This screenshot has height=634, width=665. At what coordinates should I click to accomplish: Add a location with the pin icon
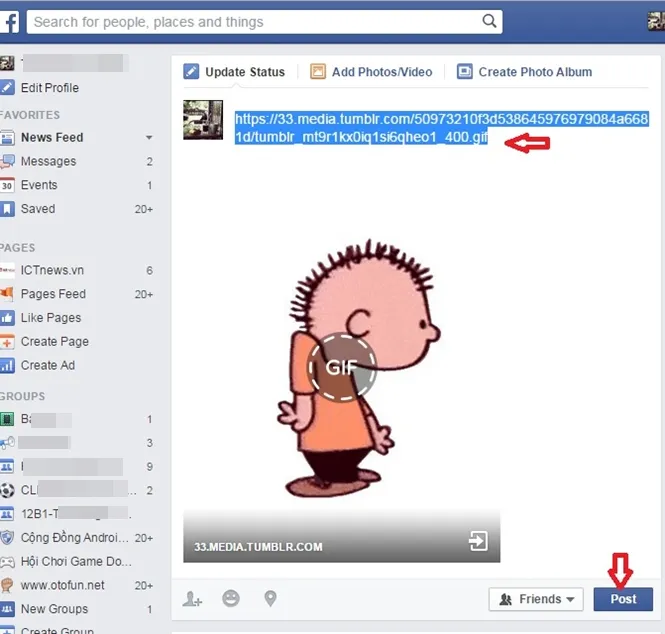click(270, 598)
